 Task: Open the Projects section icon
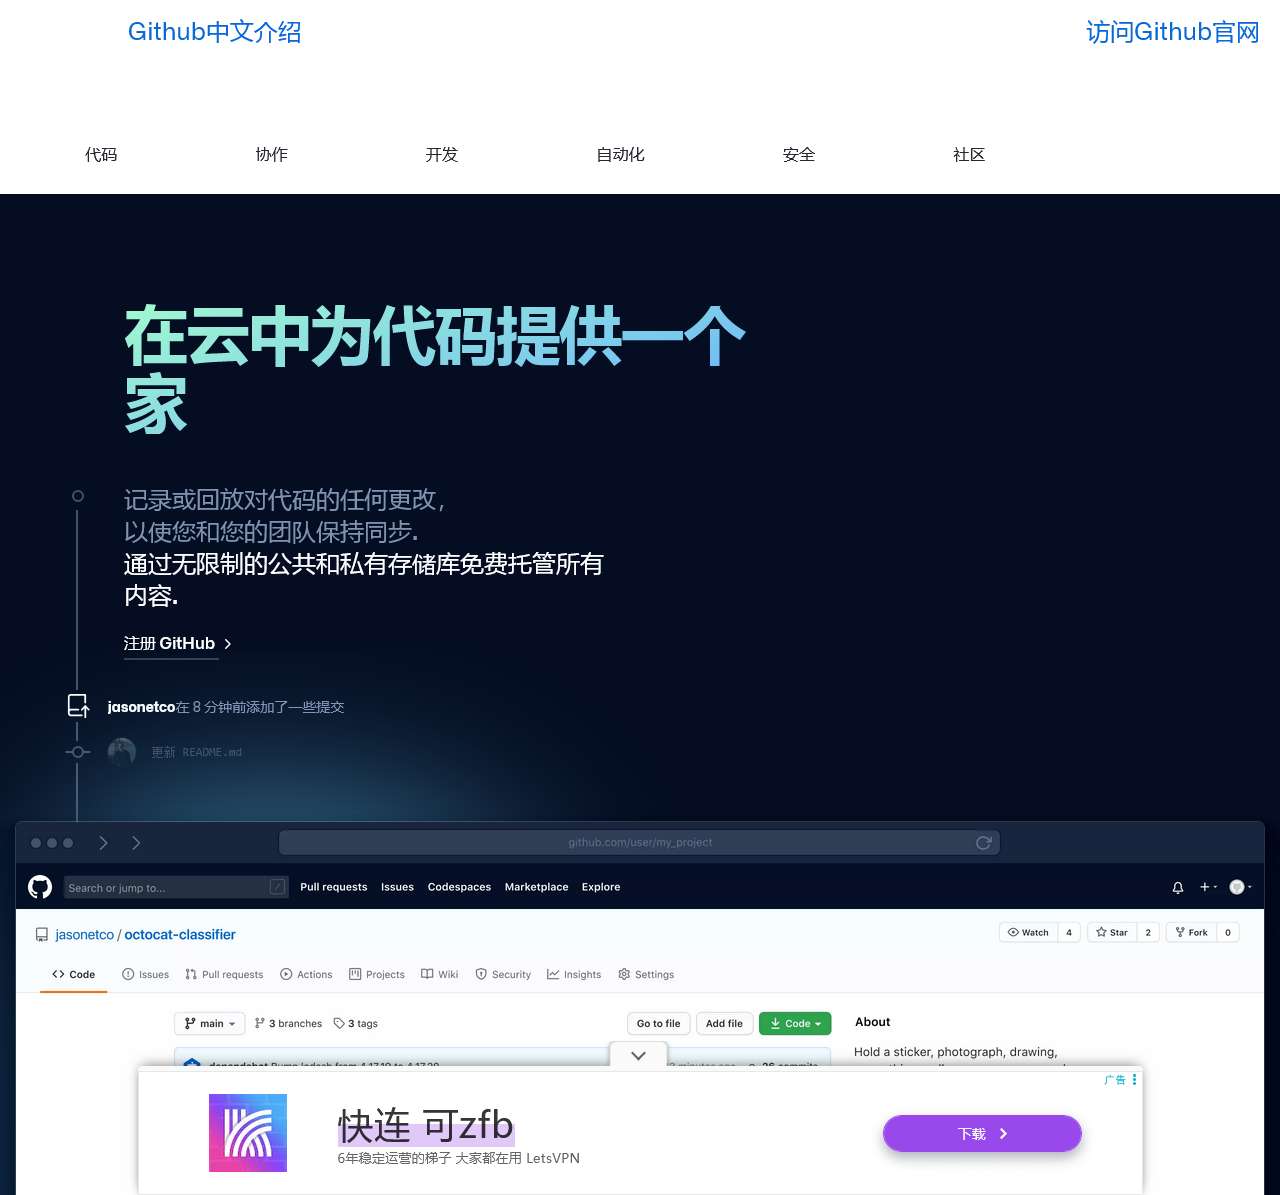click(355, 974)
